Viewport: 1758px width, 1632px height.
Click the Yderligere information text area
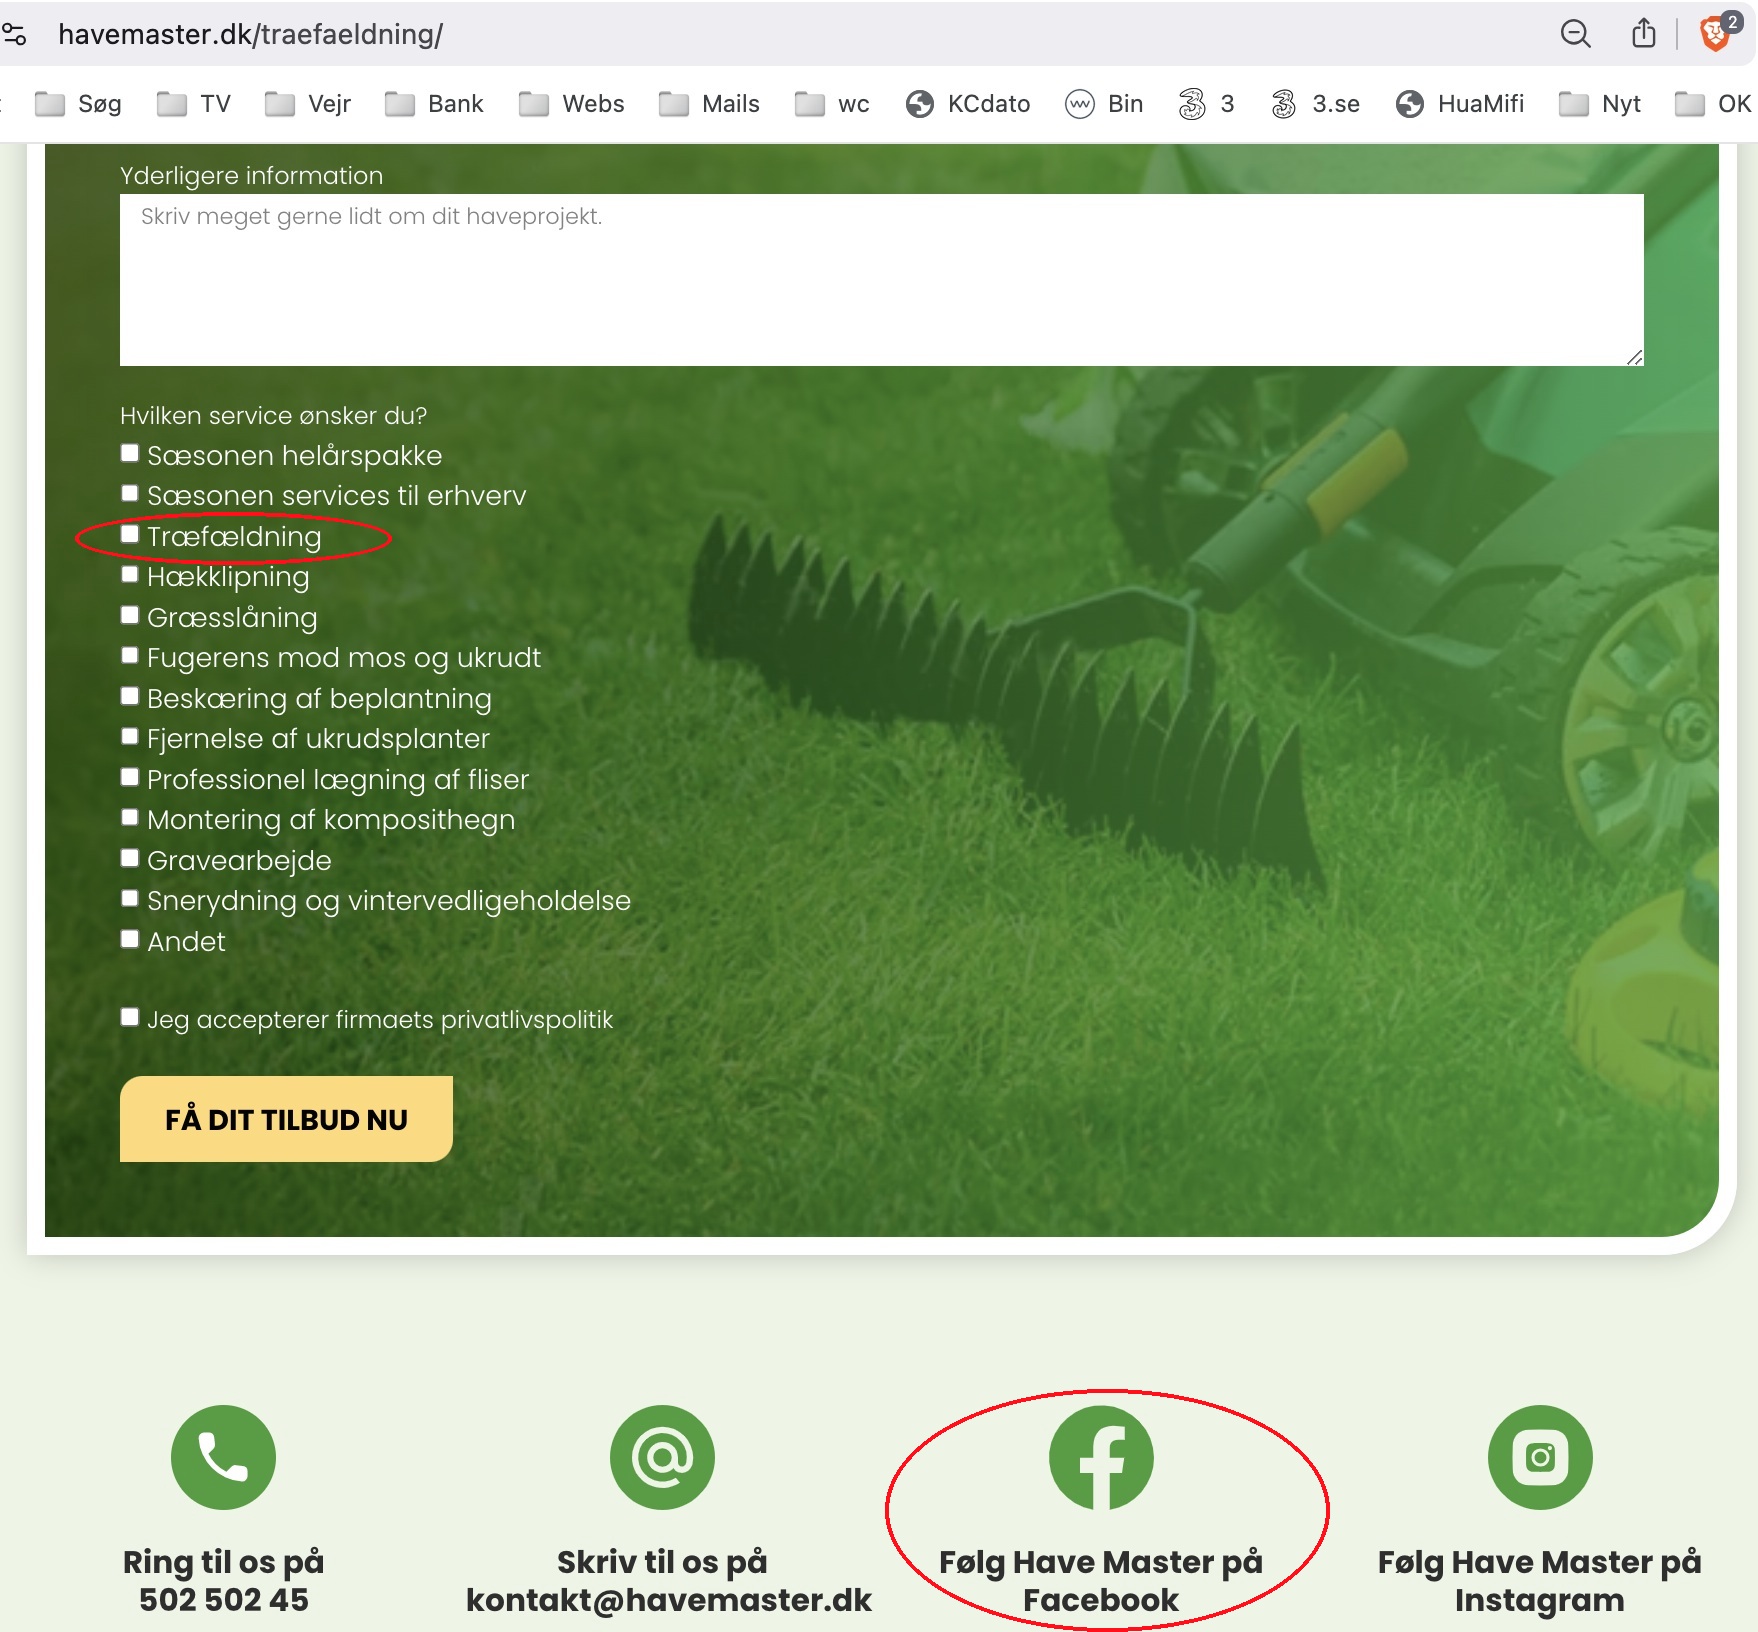(880, 280)
